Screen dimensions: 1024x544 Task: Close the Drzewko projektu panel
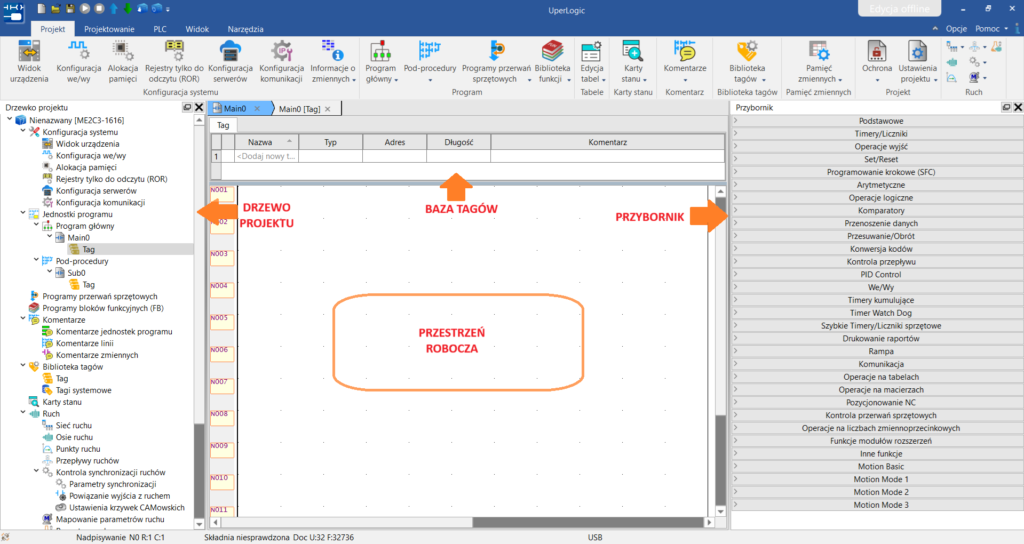pyautogui.click(x=199, y=107)
